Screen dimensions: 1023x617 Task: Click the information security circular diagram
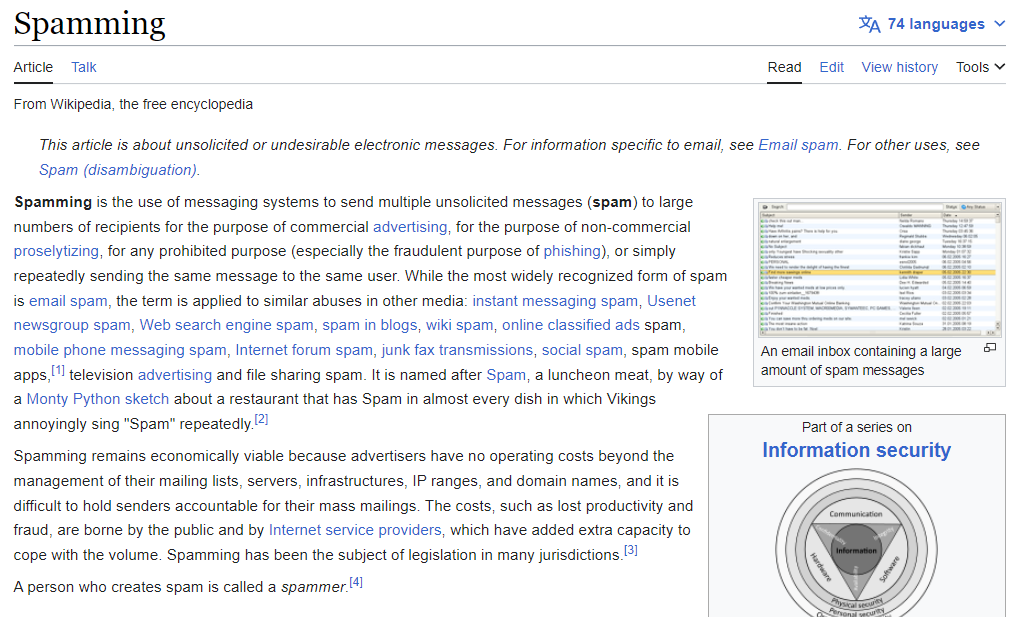click(x=856, y=544)
